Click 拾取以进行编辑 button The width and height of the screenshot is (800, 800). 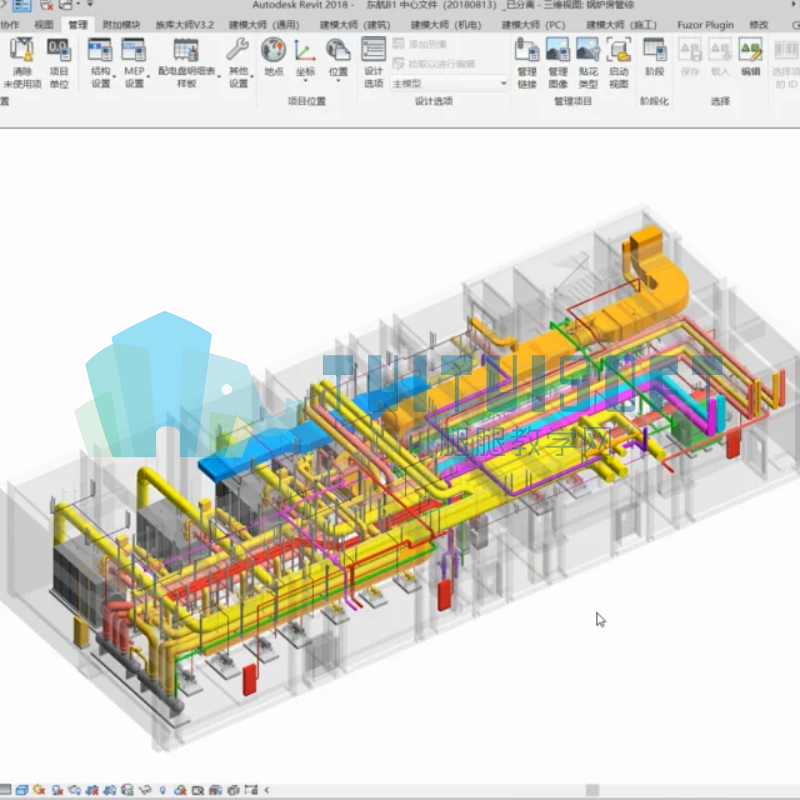(x=434, y=64)
